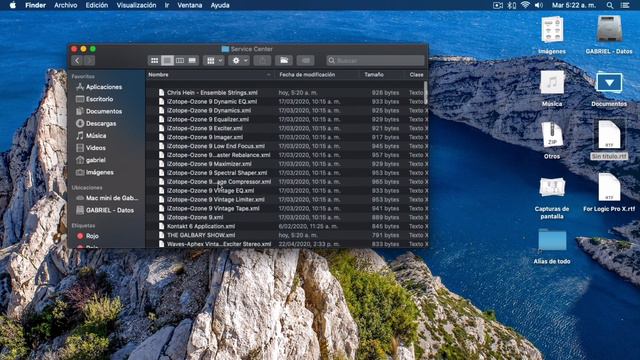Select iZotope-Ozone 9 Dynamics.xml file
This screenshot has width=640, height=360.
pos(209,111)
